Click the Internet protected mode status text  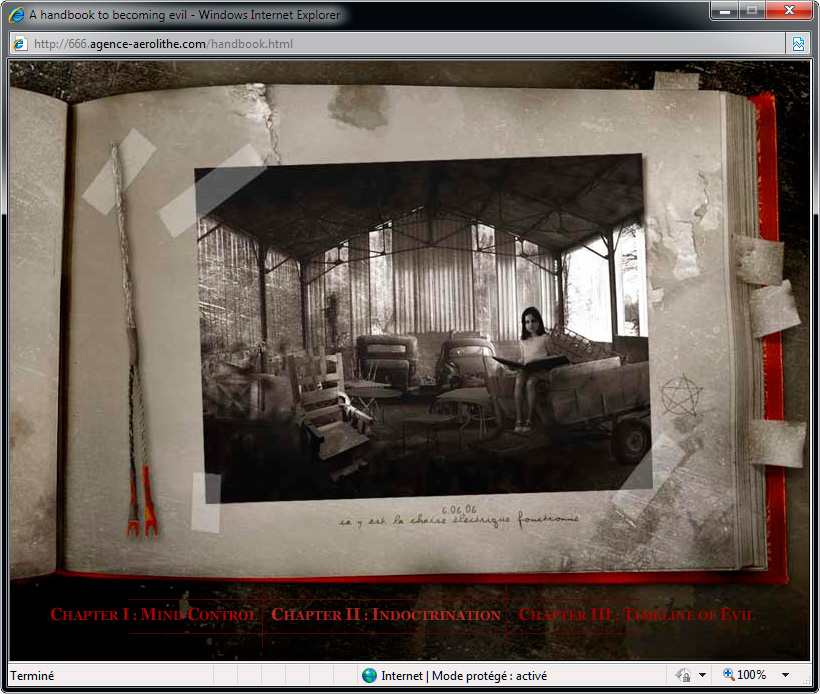click(463, 676)
